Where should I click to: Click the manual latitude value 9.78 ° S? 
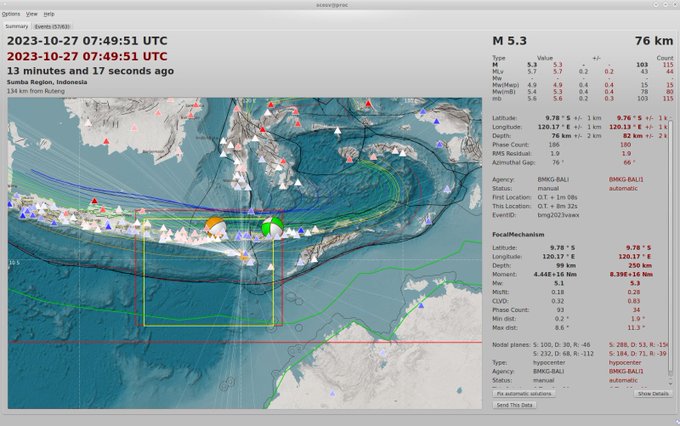click(x=559, y=118)
